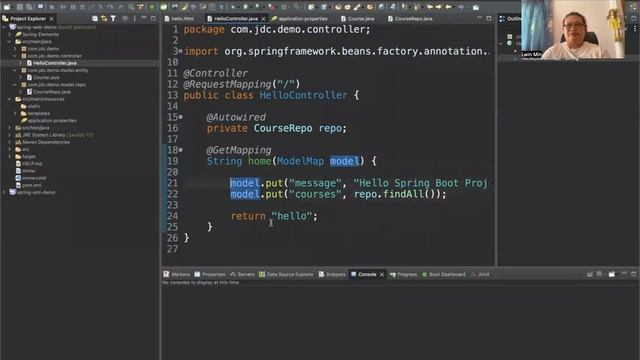
Task: Open the Project Explorer filter icon
Action: pos(113,19)
